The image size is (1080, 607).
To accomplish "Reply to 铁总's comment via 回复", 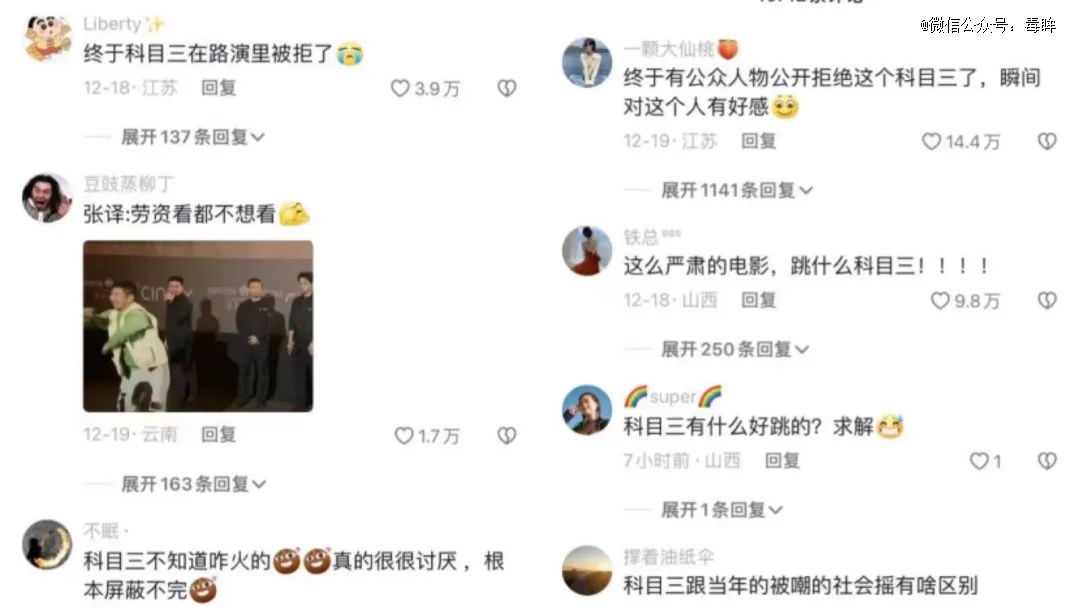I will click(758, 300).
